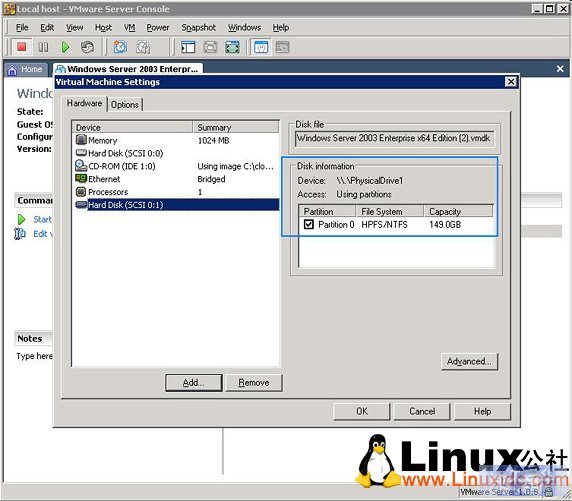
Task: Click the green Power On play icon
Action: pos(65,47)
